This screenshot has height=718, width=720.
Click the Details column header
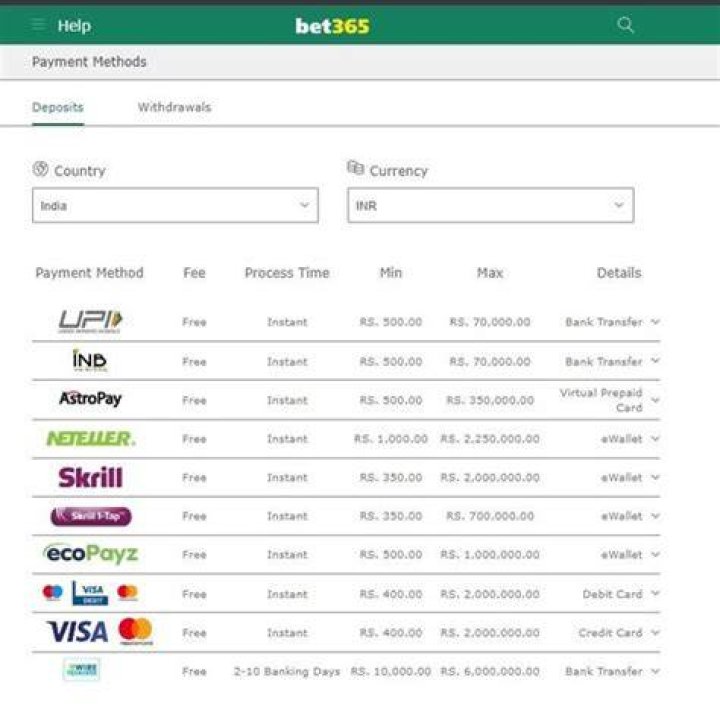pos(619,273)
